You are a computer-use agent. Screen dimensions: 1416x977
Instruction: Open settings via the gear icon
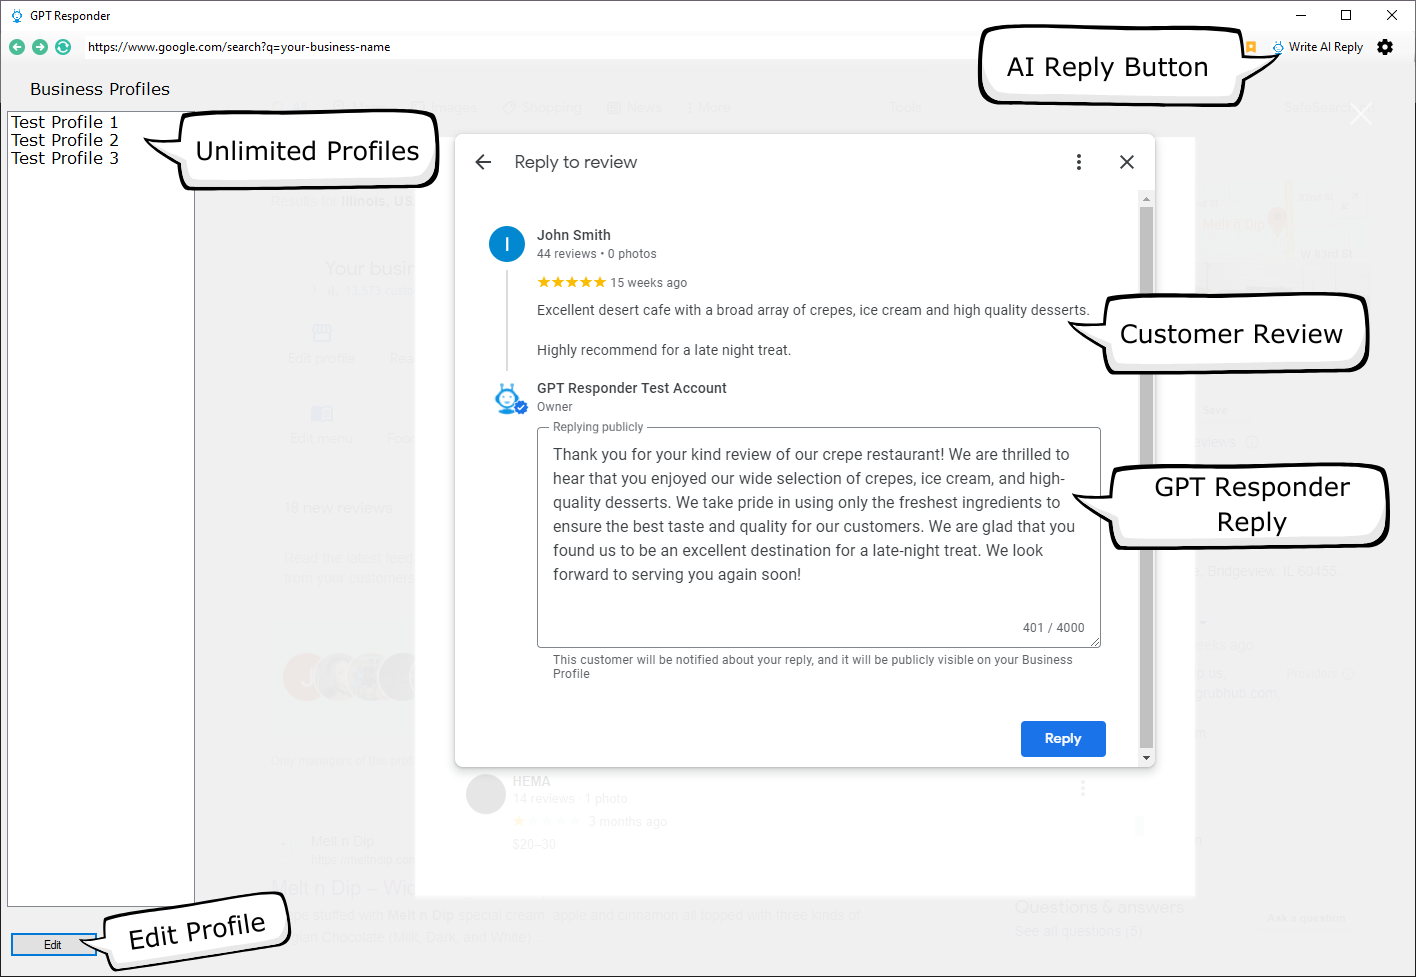[1385, 47]
